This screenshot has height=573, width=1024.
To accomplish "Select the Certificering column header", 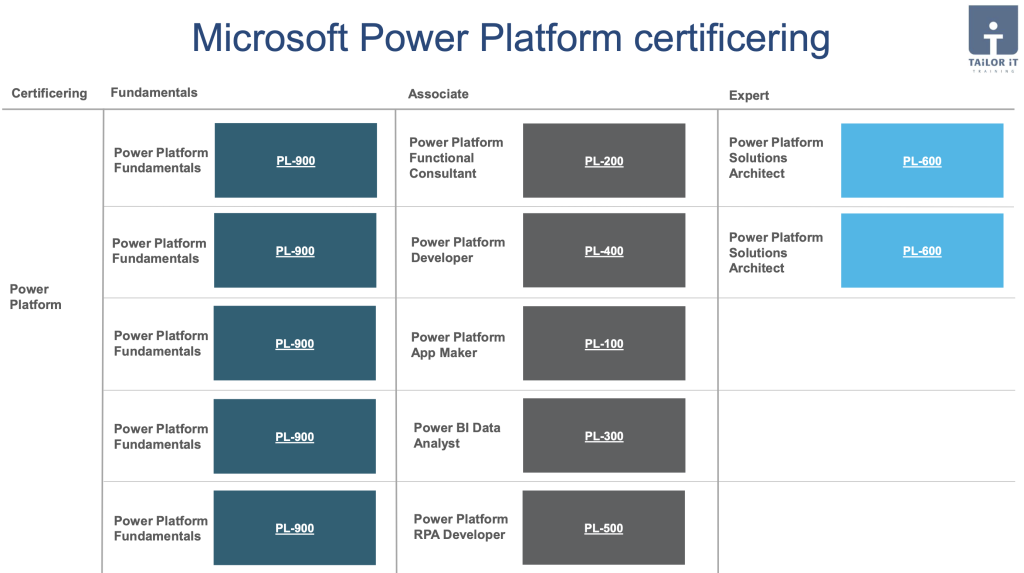I will tap(49, 93).
